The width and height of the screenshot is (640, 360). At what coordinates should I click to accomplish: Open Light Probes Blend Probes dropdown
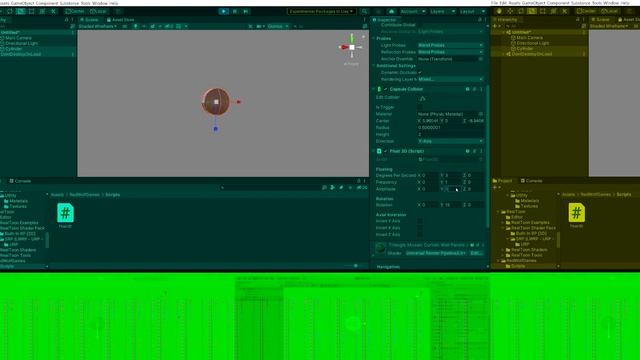point(451,45)
